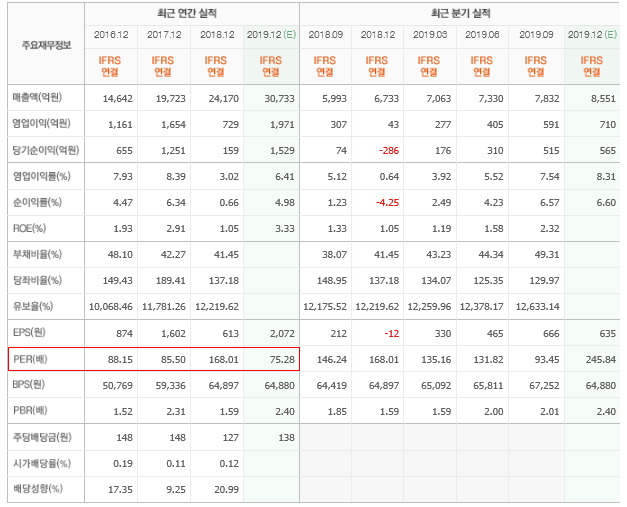Click the '2019.09' quarterly column header
Viewport: 627px width, 507px height.
tap(536, 35)
